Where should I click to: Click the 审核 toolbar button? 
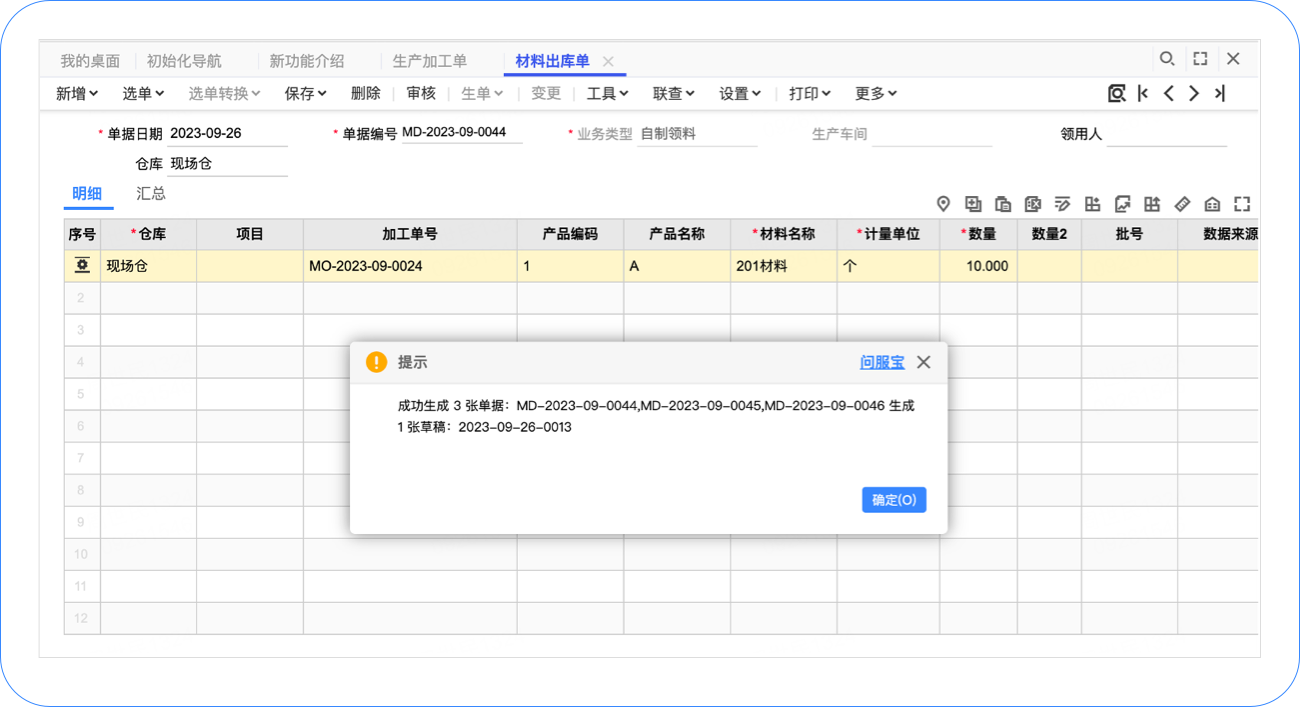[x=421, y=93]
